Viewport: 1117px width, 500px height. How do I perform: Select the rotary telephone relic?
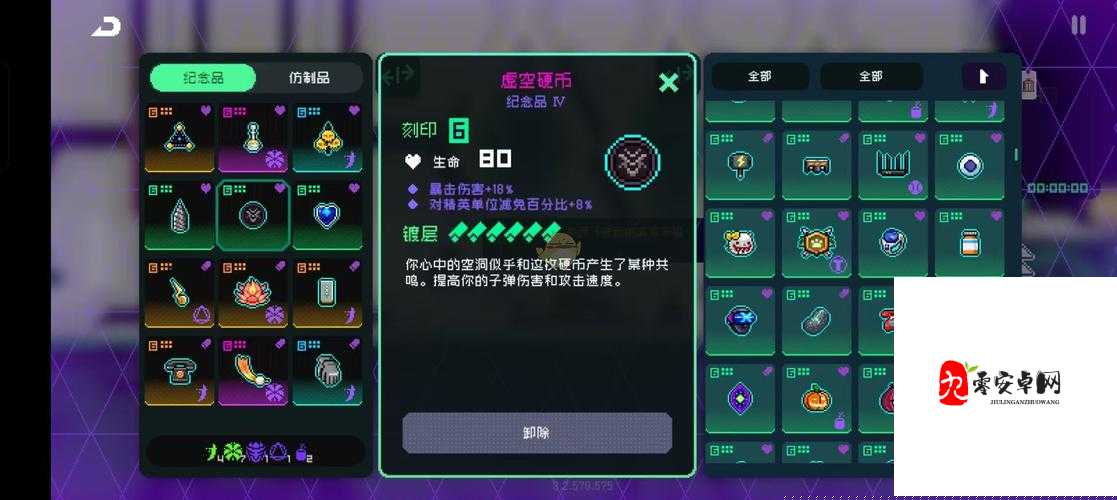[x=180, y=371]
